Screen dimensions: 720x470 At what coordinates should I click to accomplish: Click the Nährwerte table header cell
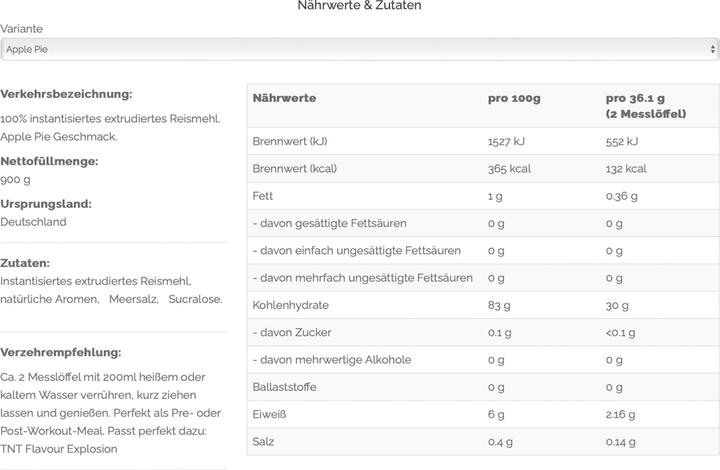[x=284, y=98]
